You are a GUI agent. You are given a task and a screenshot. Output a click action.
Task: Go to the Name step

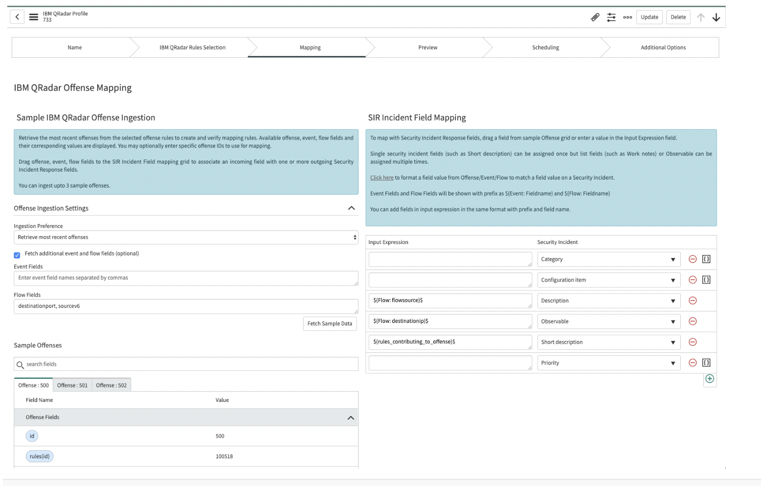(74, 48)
